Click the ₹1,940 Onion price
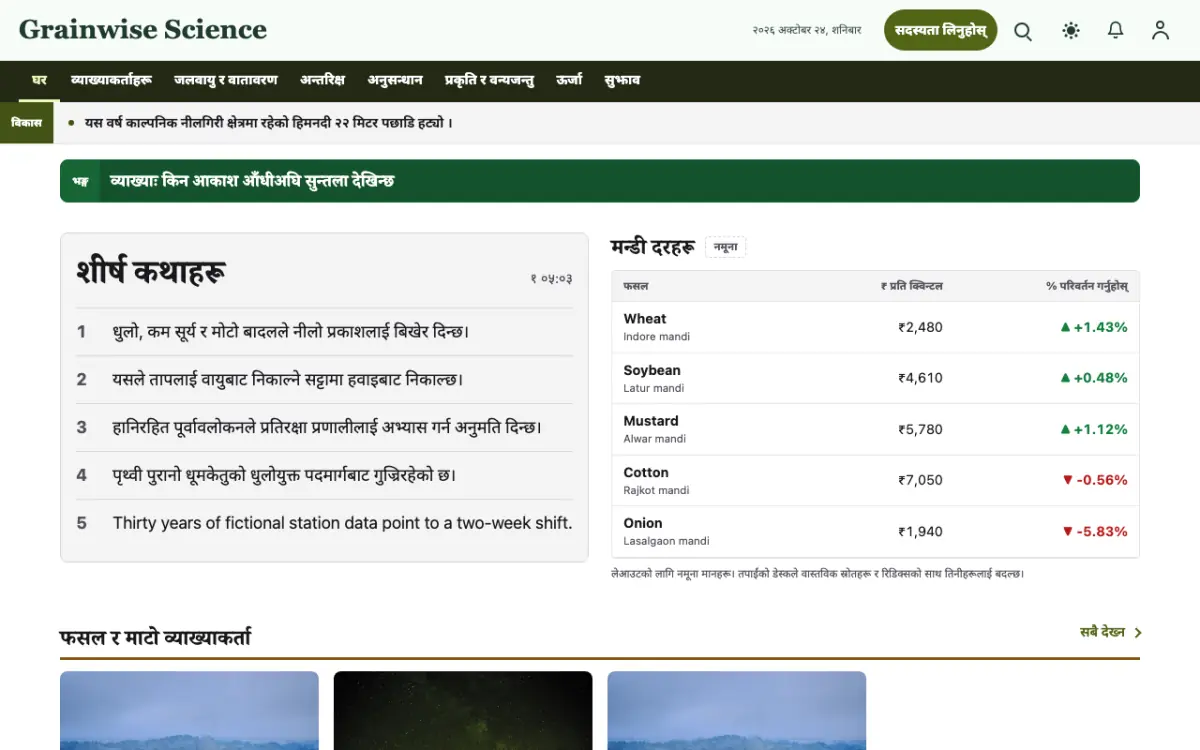 tap(920, 531)
